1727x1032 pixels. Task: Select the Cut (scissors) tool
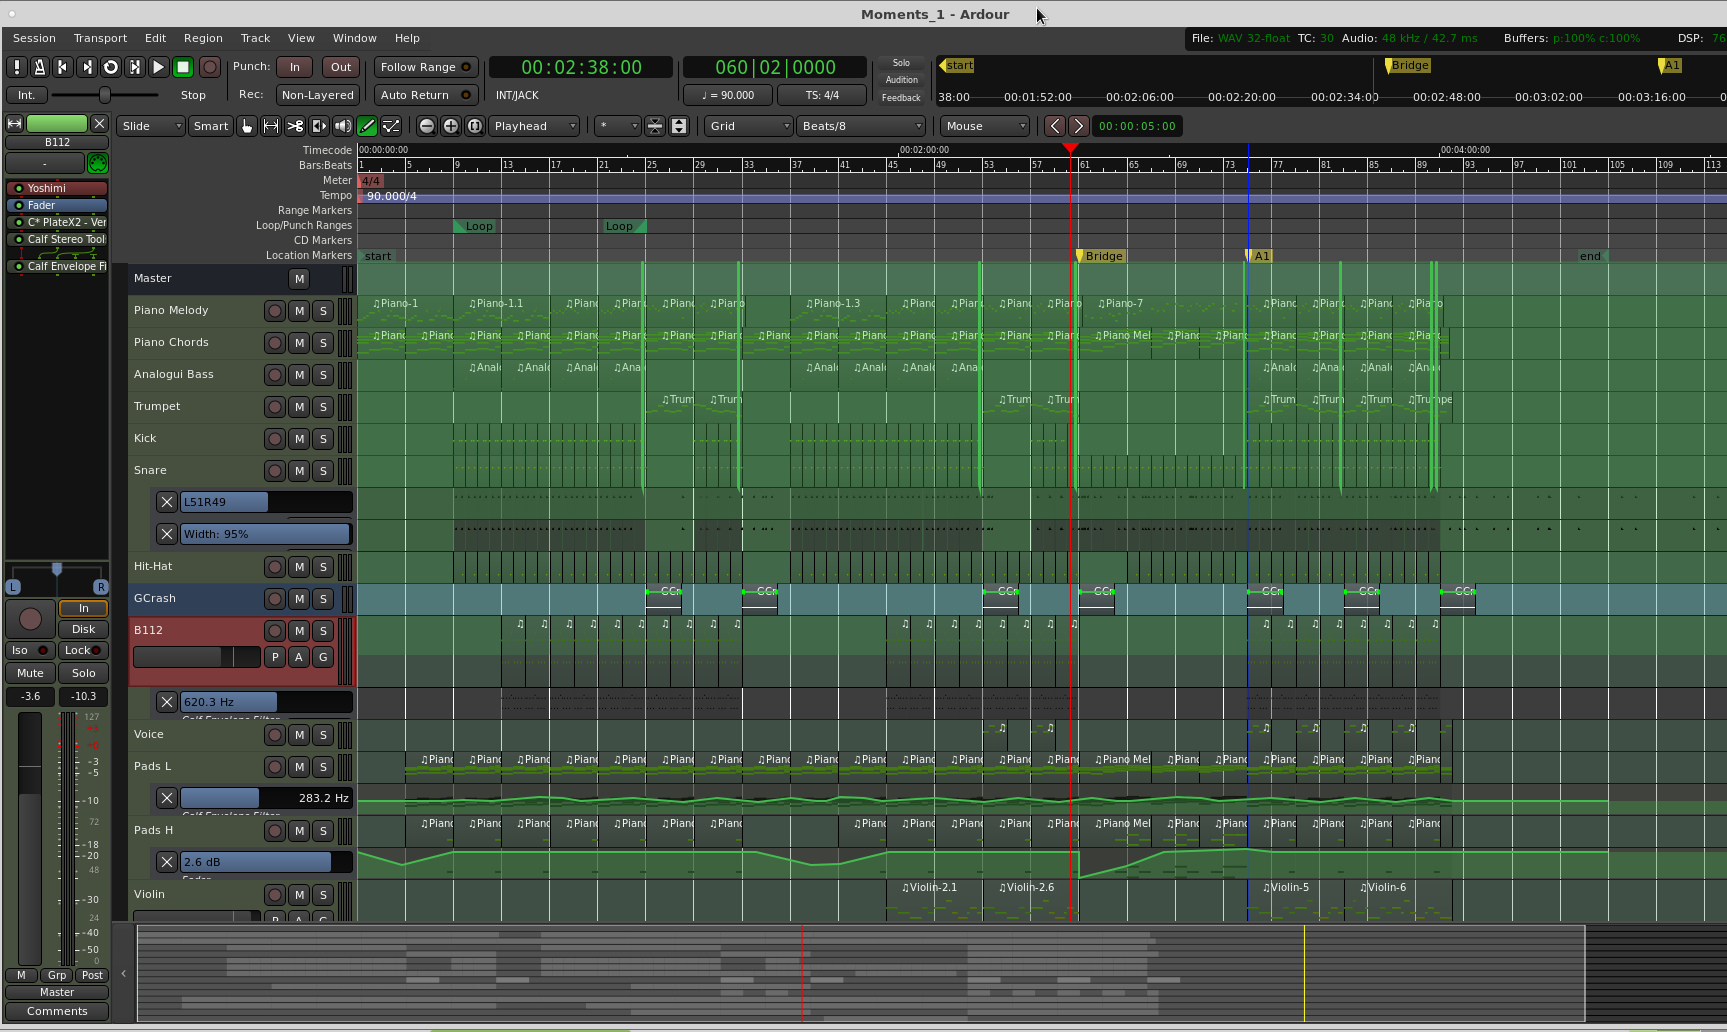click(x=295, y=126)
